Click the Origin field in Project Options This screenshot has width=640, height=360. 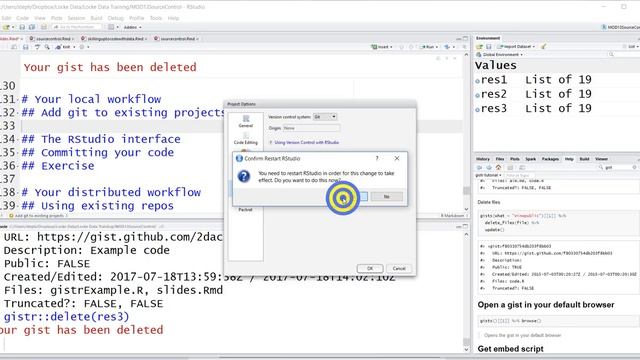(x=311, y=128)
